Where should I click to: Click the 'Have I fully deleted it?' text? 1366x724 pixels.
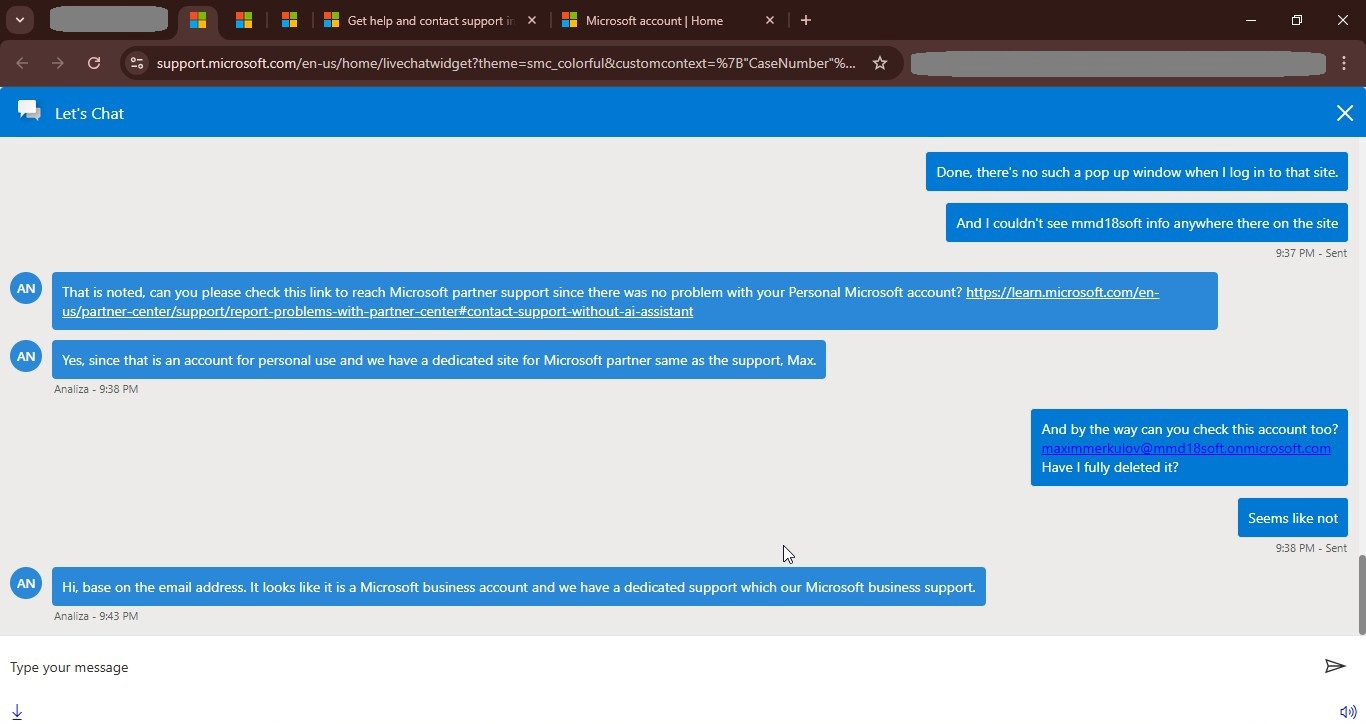click(1110, 467)
